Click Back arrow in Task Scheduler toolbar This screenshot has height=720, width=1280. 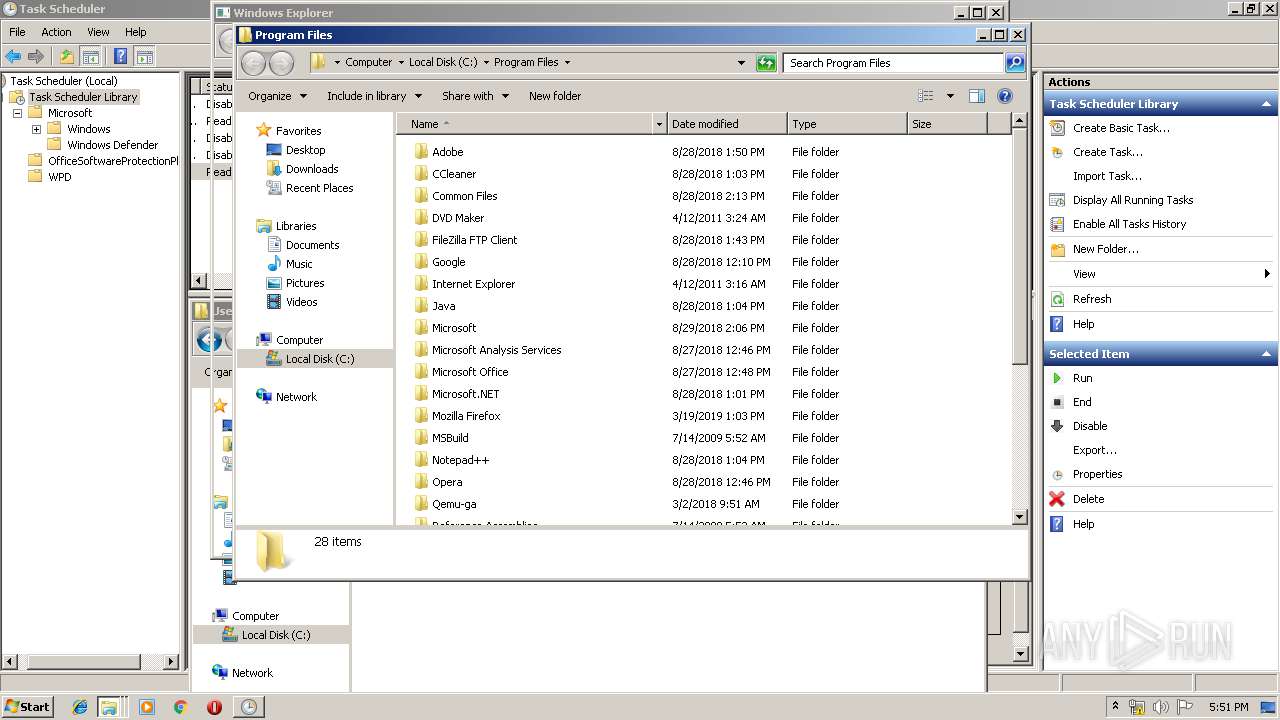click(13, 56)
